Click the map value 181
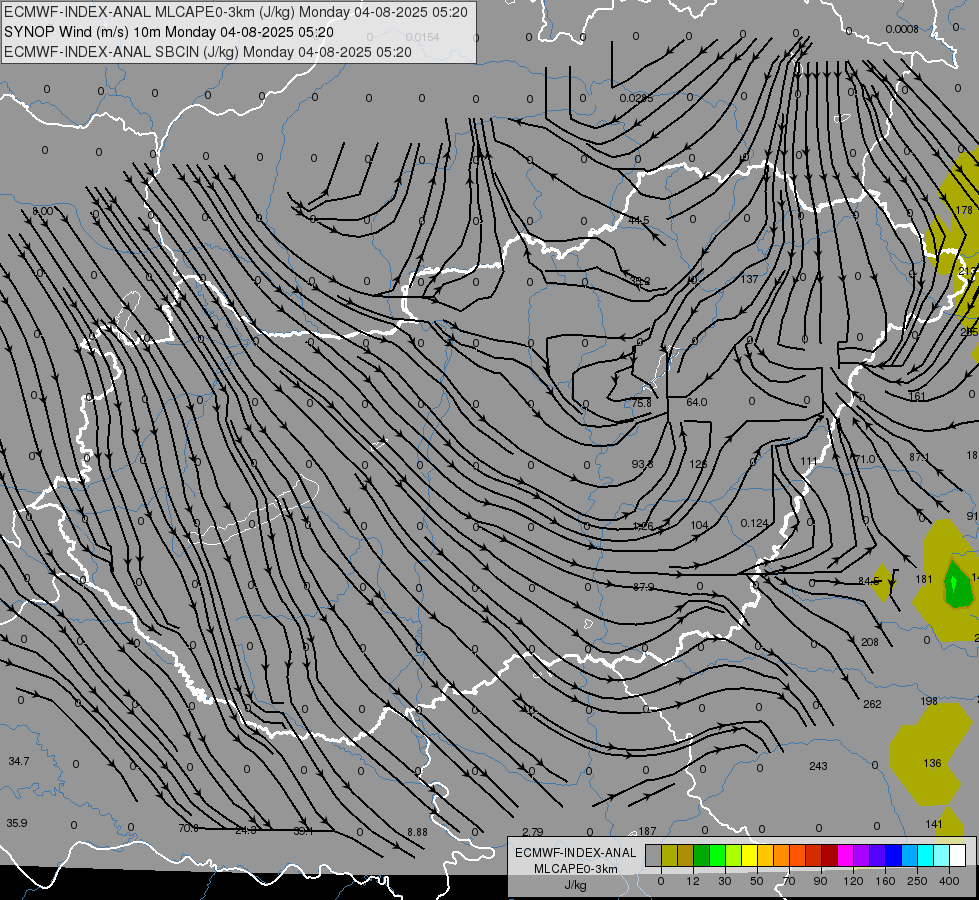 pyautogui.click(x=924, y=579)
